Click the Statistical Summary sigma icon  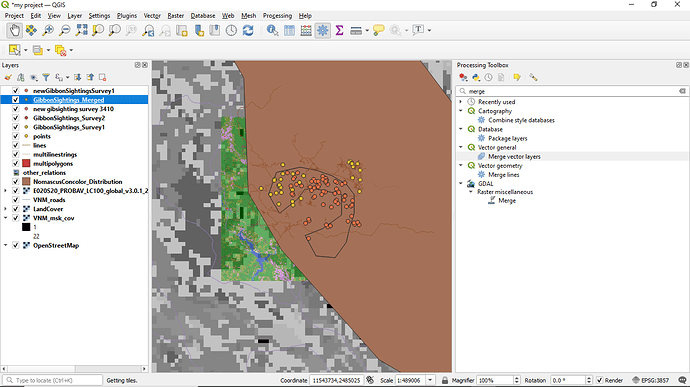[339, 30]
